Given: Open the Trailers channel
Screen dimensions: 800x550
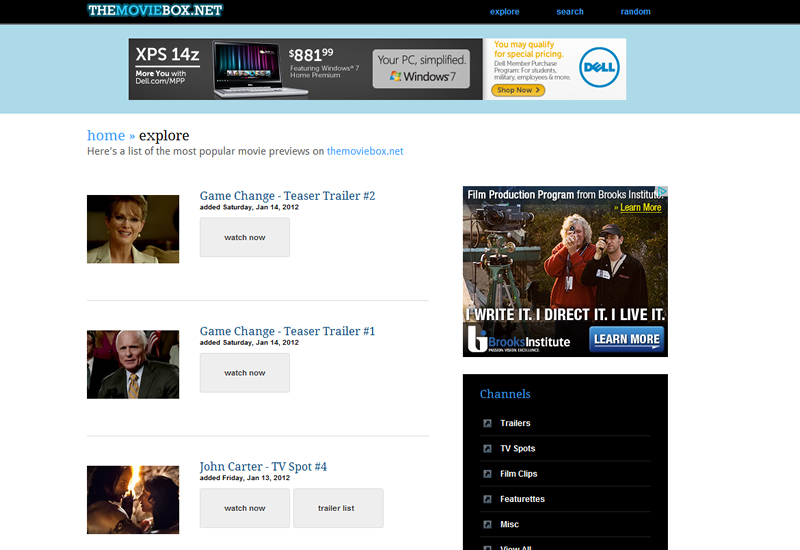Looking at the screenshot, I should (x=515, y=423).
